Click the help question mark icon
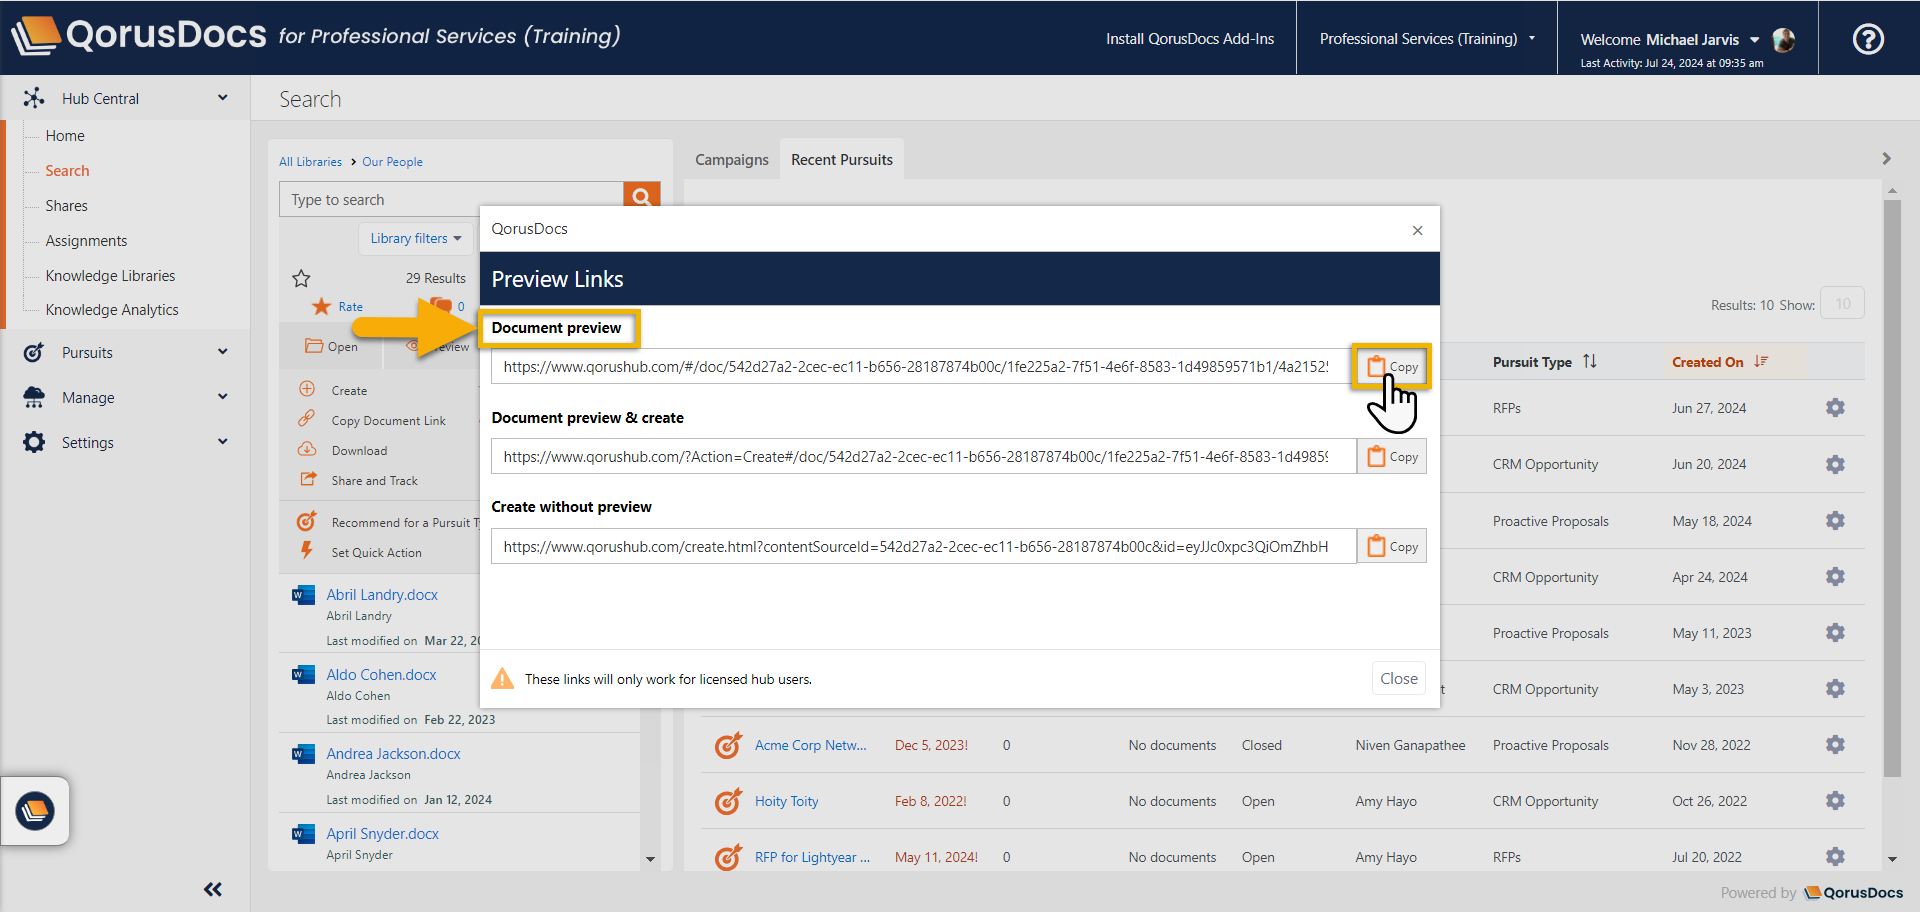Screen dimensions: 1920x912 click(x=1868, y=39)
